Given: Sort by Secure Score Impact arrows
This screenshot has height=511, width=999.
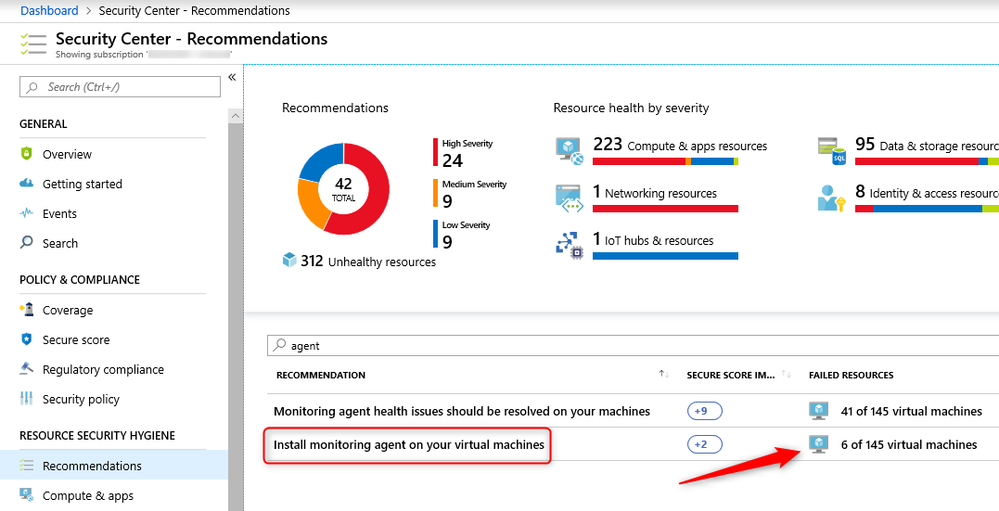Looking at the screenshot, I should click(x=786, y=375).
